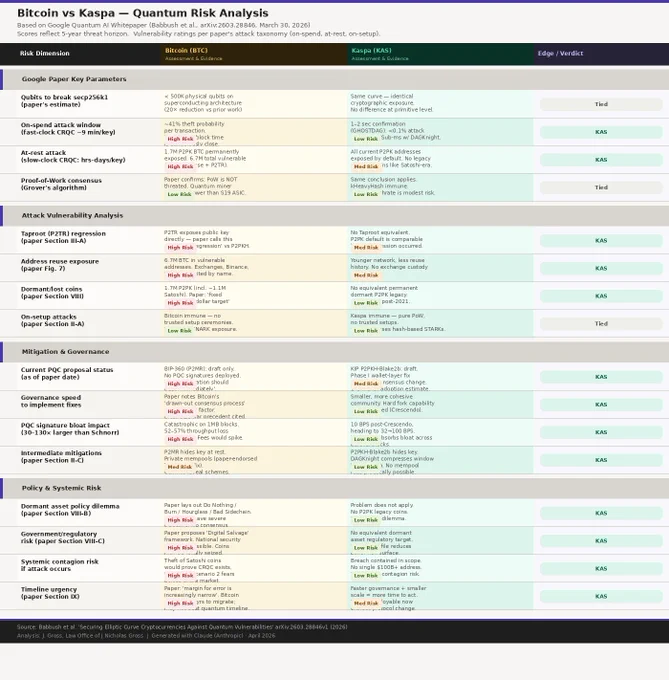
Task: Click the 'KAS' verdict in the signature bloat row
Action: click(601, 432)
